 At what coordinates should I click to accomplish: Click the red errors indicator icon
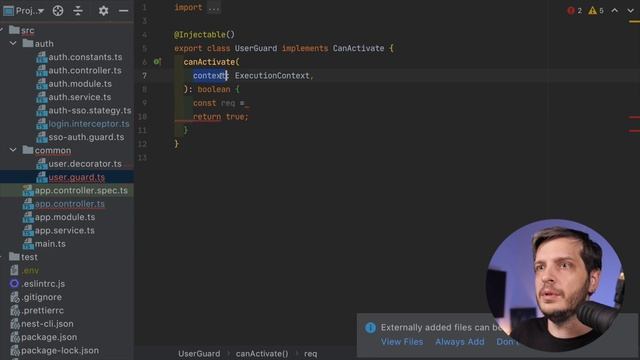(x=571, y=11)
